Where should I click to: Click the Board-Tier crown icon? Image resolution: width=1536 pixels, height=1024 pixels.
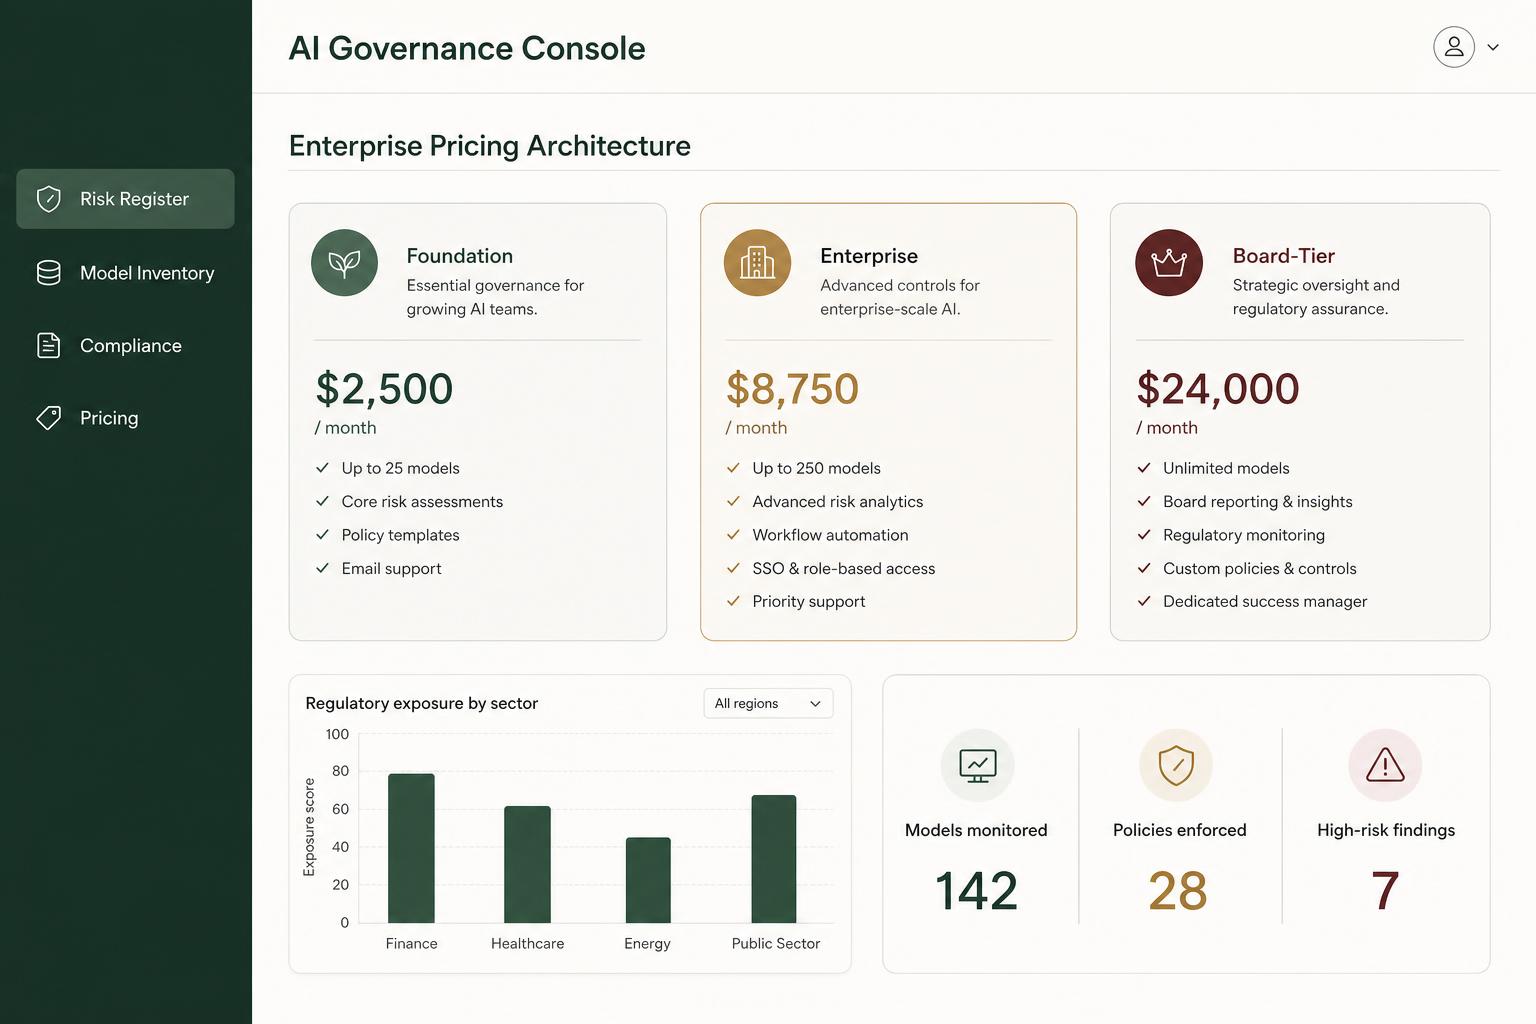[x=1168, y=263]
